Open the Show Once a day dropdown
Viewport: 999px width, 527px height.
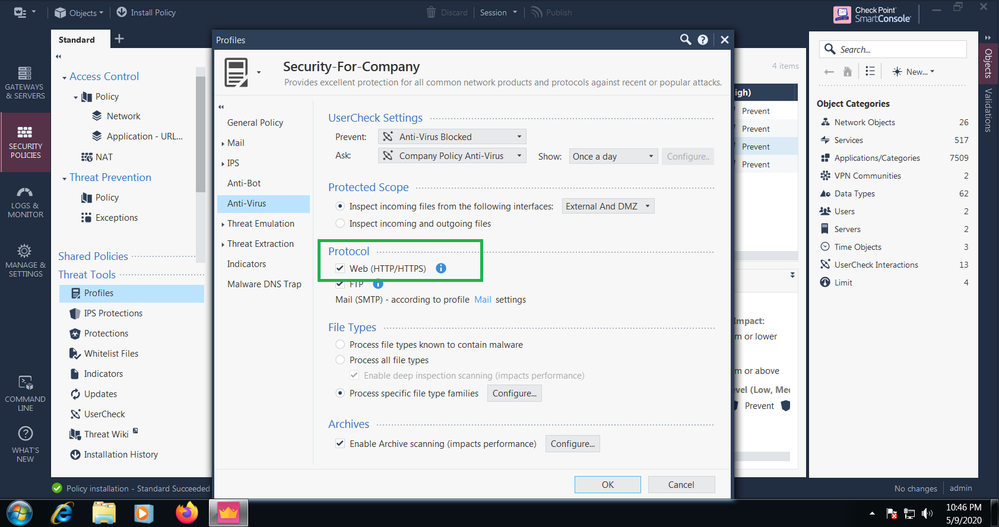(x=613, y=156)
